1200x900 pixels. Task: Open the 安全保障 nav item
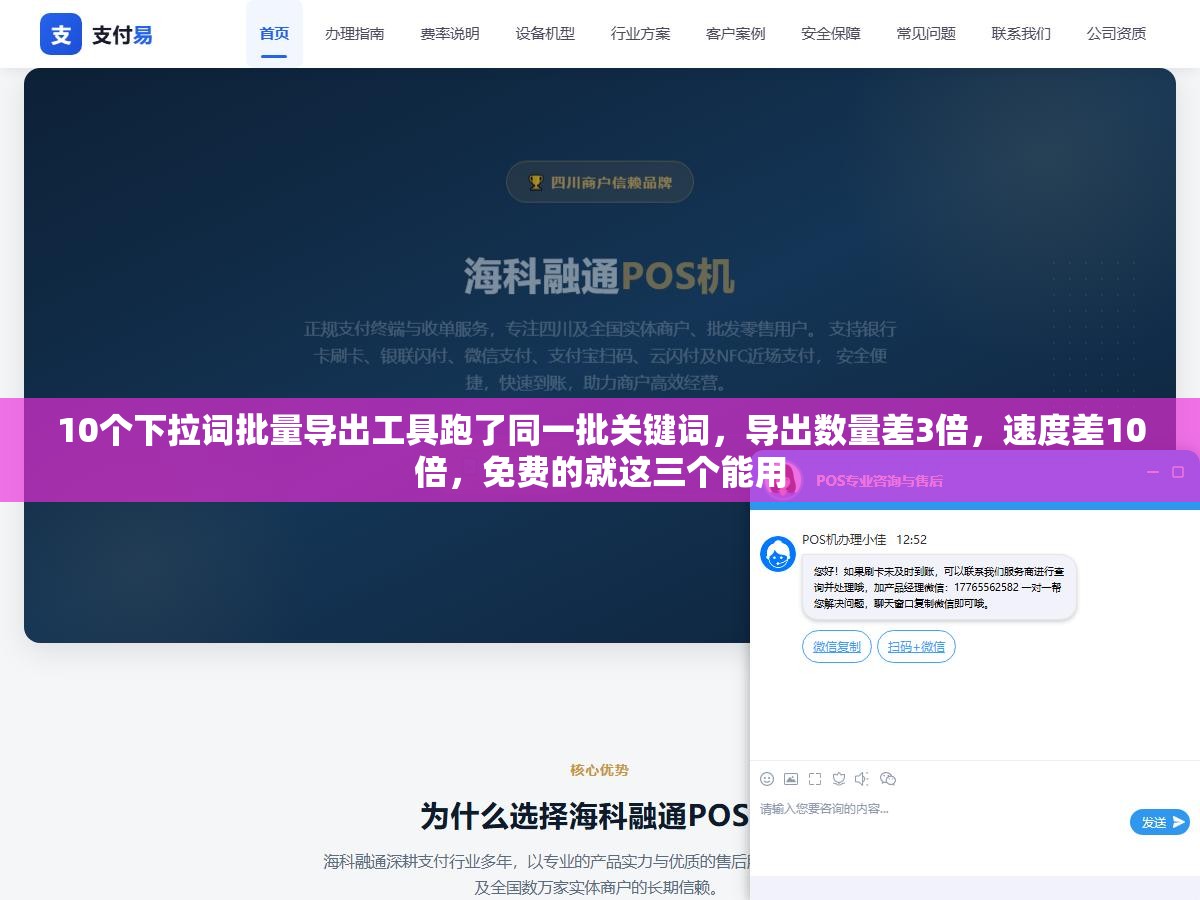(831, 33)
